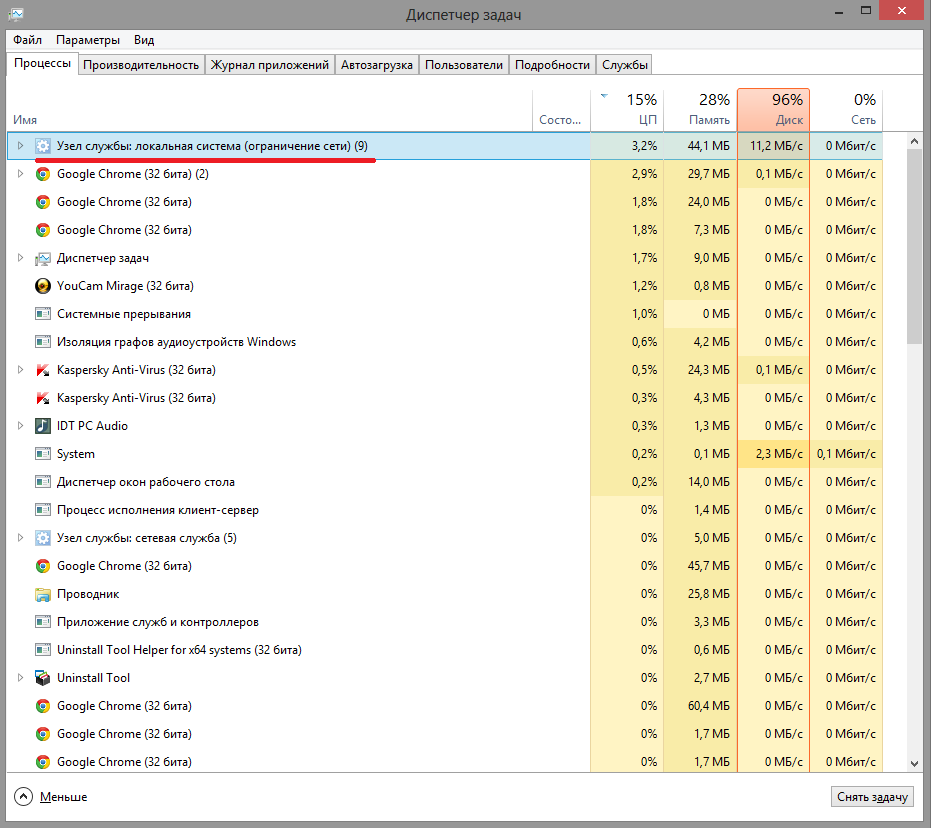Click Kaspersky icon with 0,5% CPU
The image size is (931, 828).
[43, 370]
